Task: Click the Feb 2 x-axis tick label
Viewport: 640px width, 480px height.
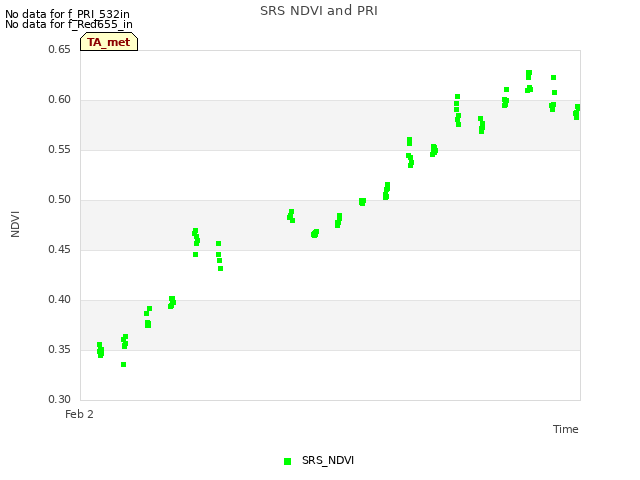Action: click(x=79, y=414)
